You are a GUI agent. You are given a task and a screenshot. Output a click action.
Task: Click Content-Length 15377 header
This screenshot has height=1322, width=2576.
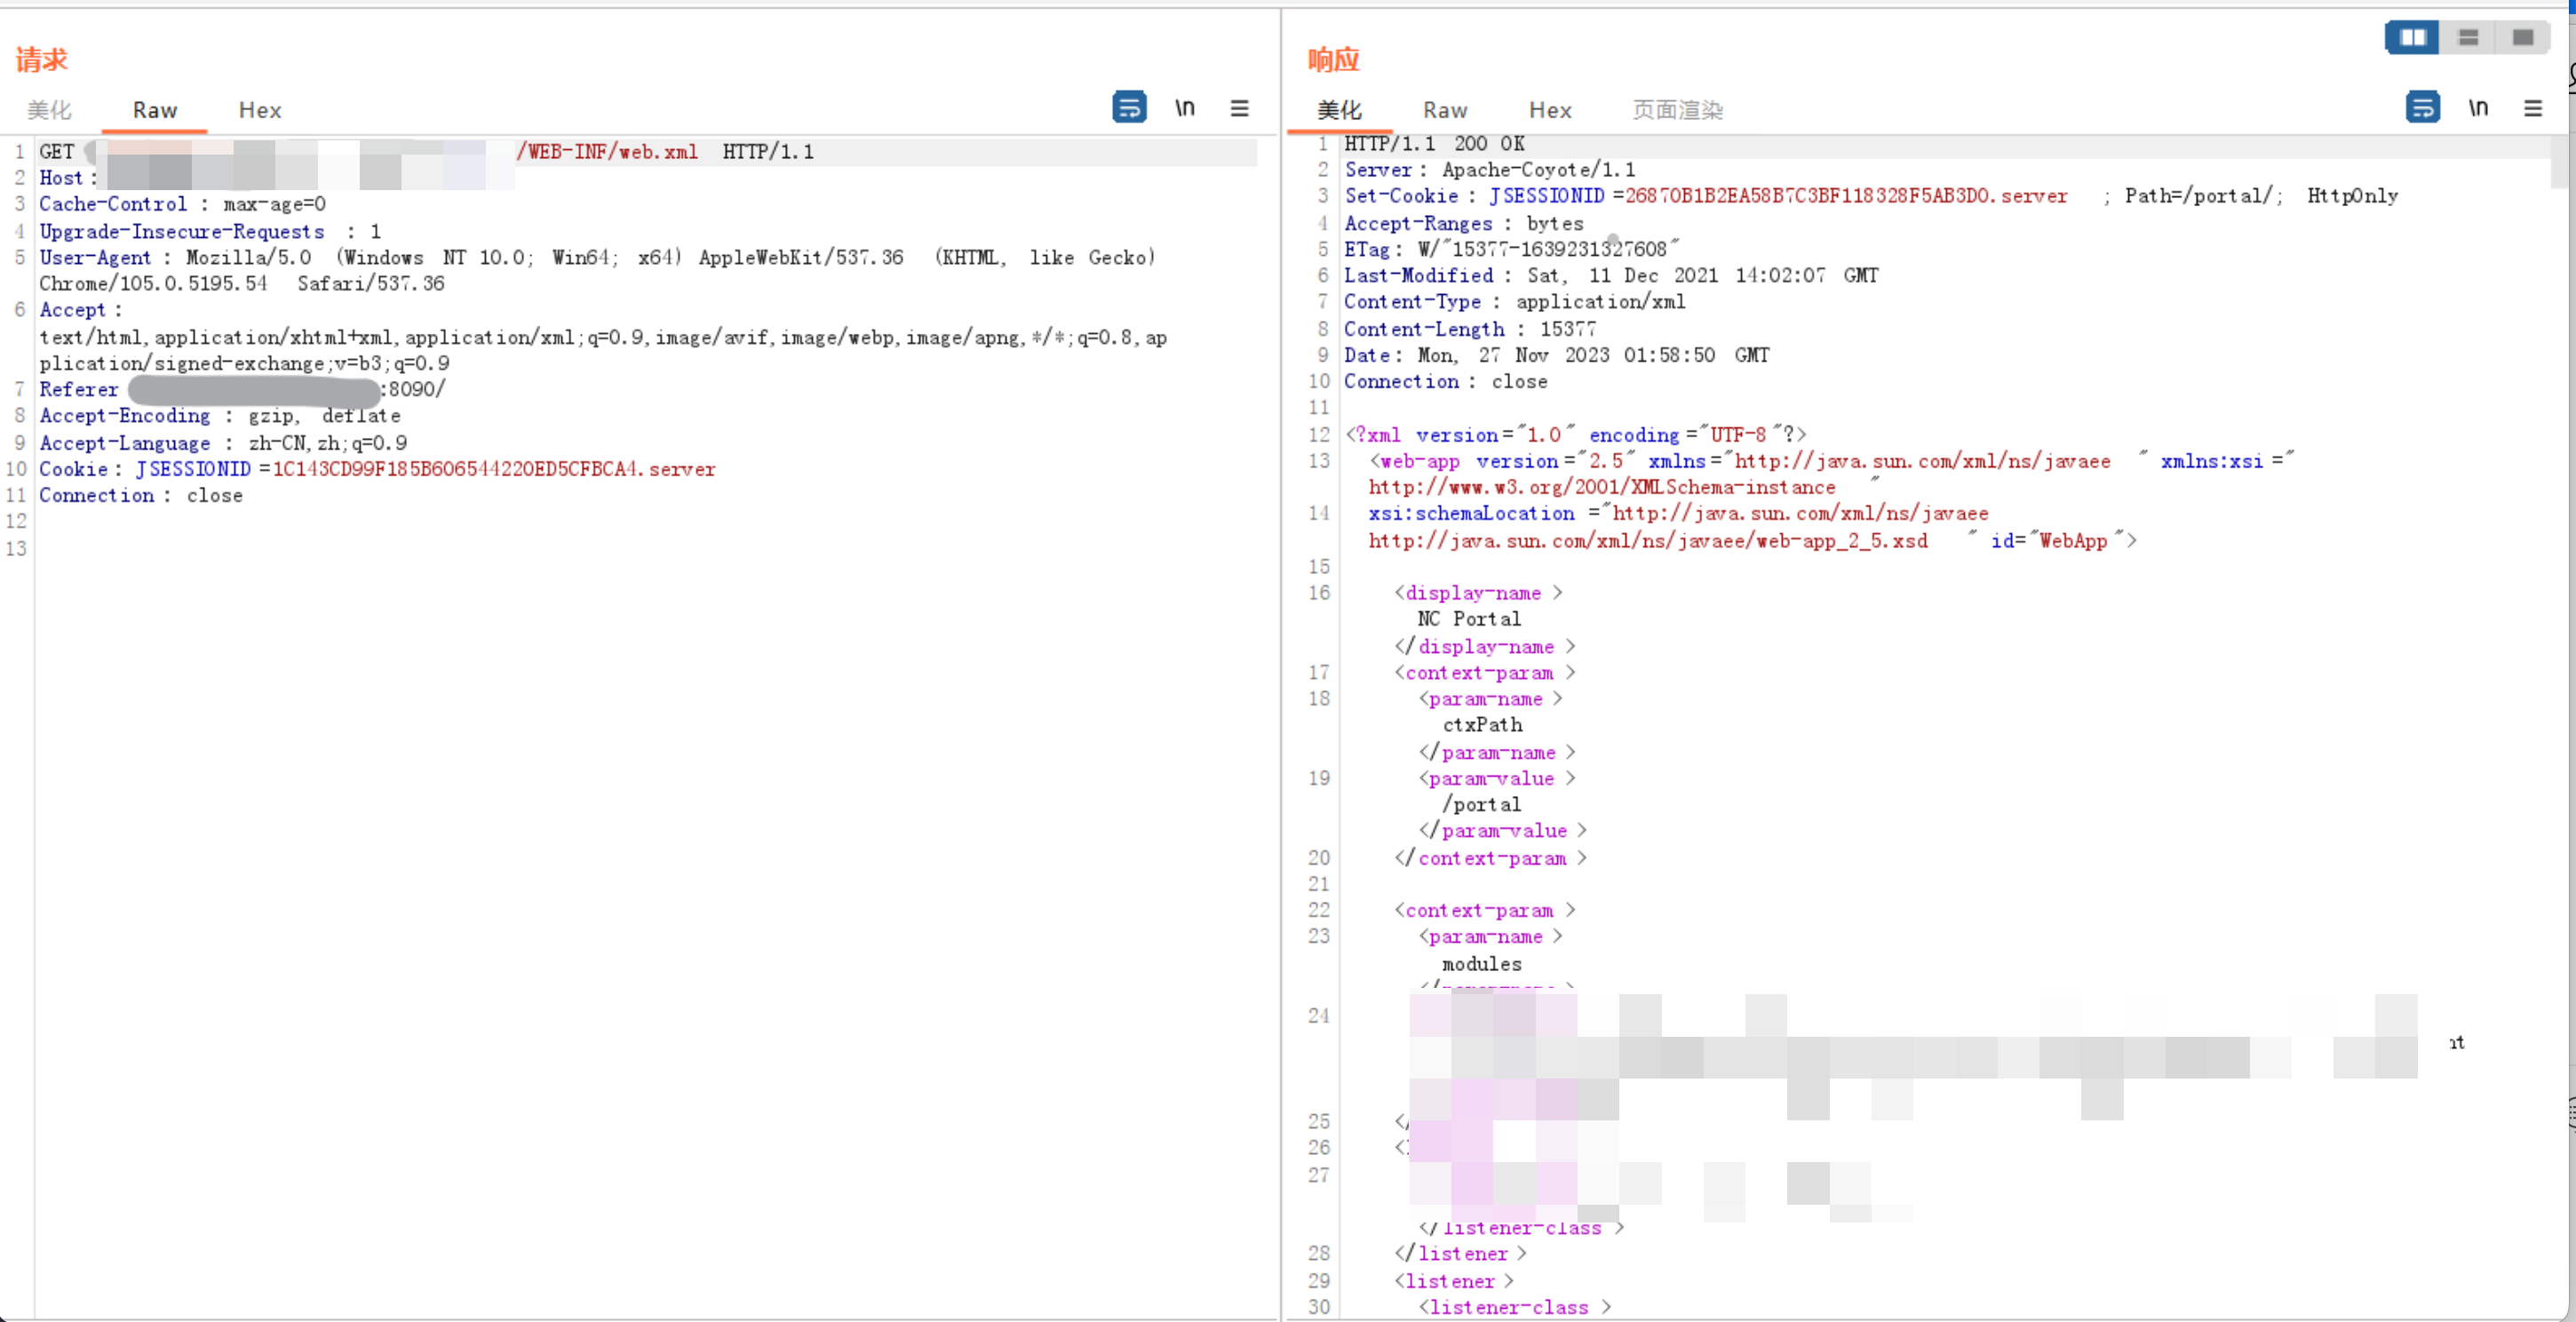tap(1469, 328)
